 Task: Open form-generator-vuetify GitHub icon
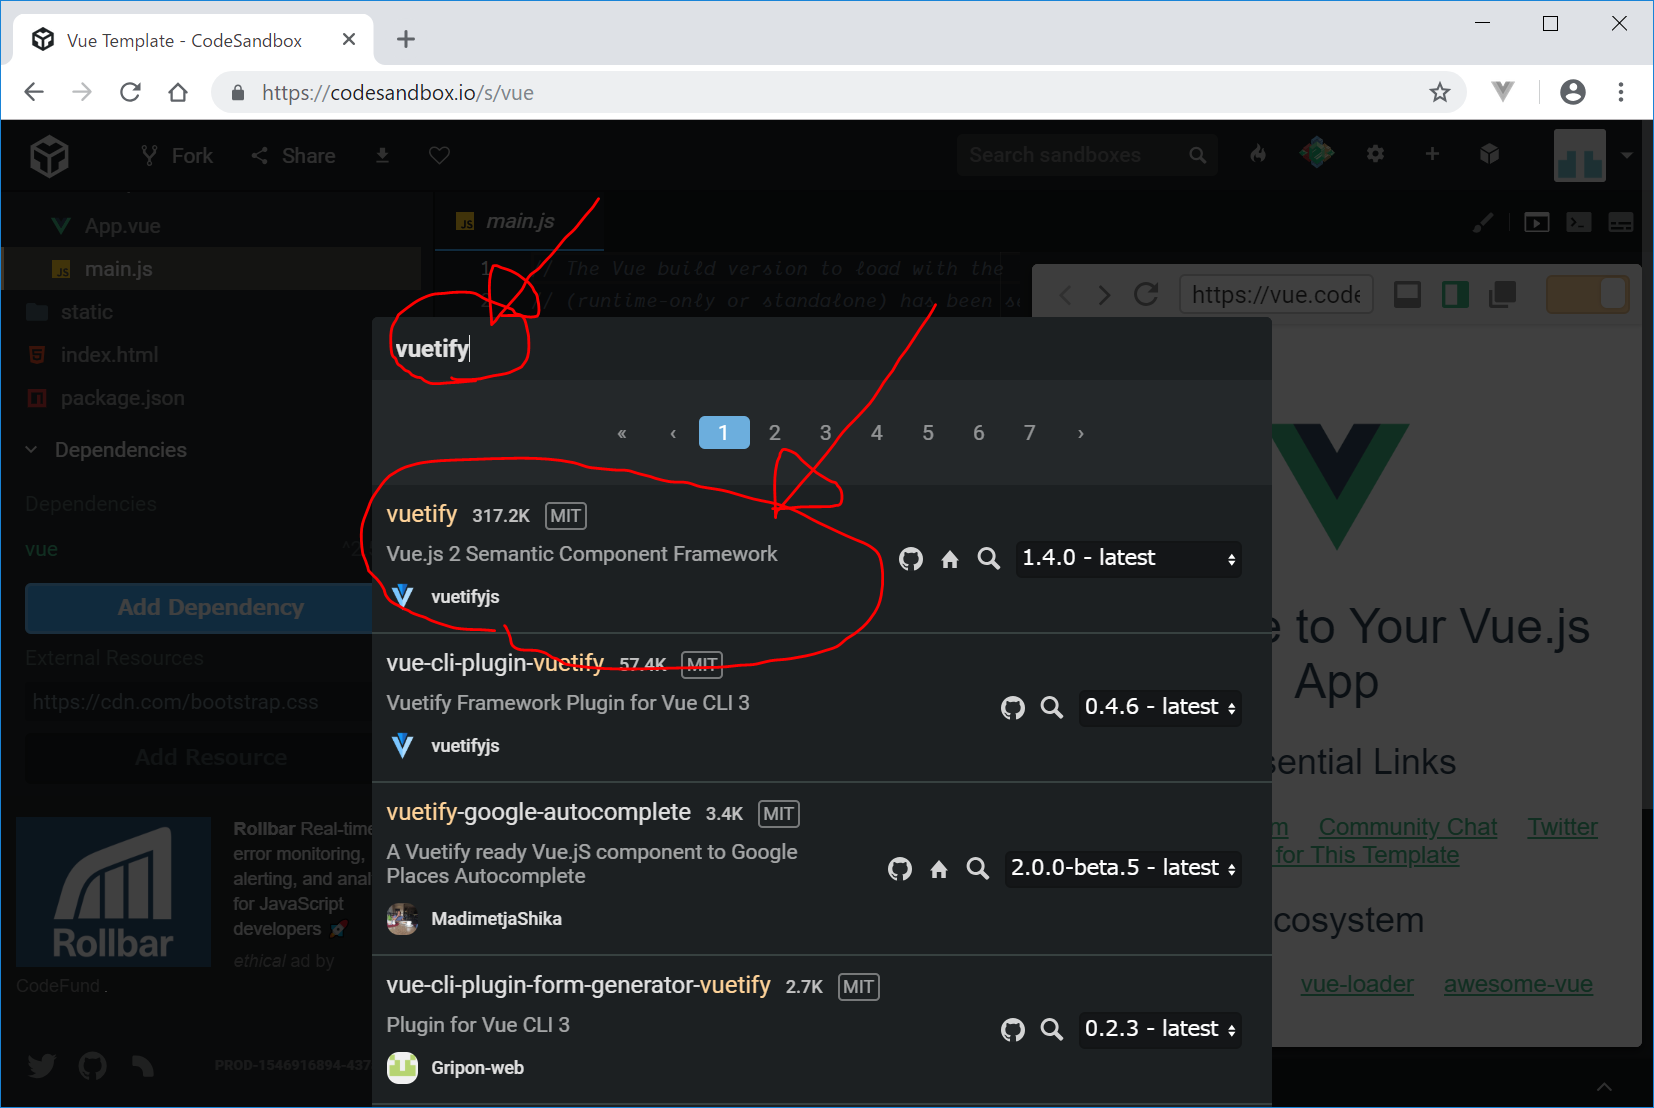[1013, 1030]
